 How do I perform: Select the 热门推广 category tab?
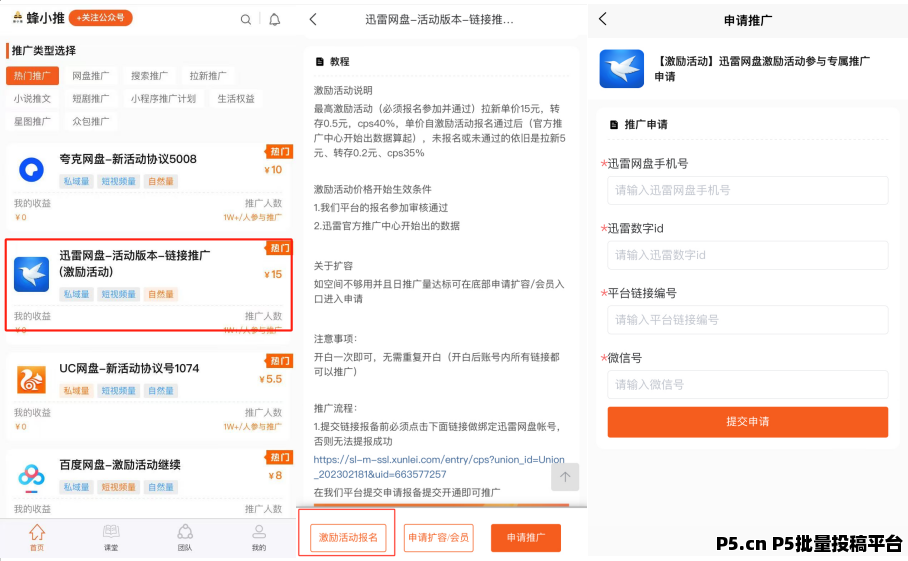pos(32,76)
